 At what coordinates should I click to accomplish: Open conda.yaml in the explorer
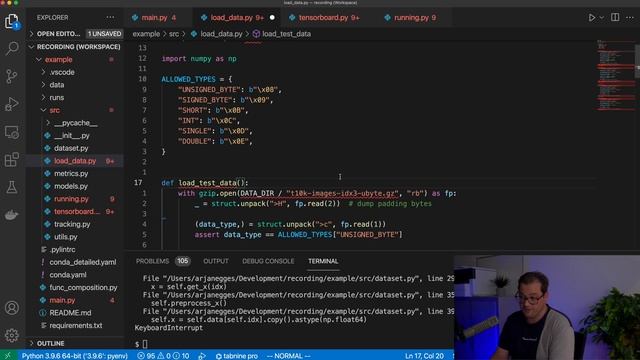coord(75,275)
